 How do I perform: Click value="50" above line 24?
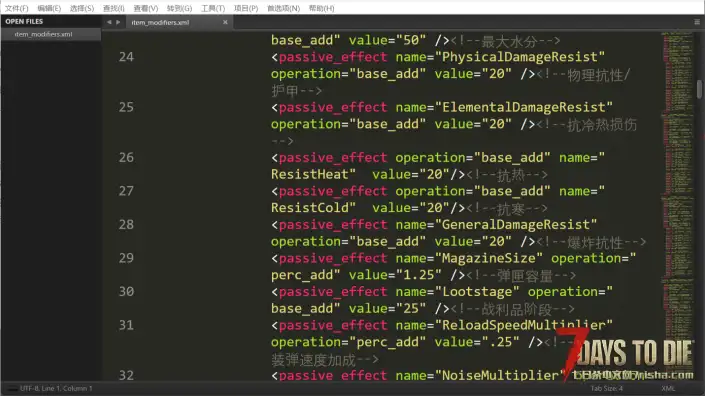pos(388,40)
